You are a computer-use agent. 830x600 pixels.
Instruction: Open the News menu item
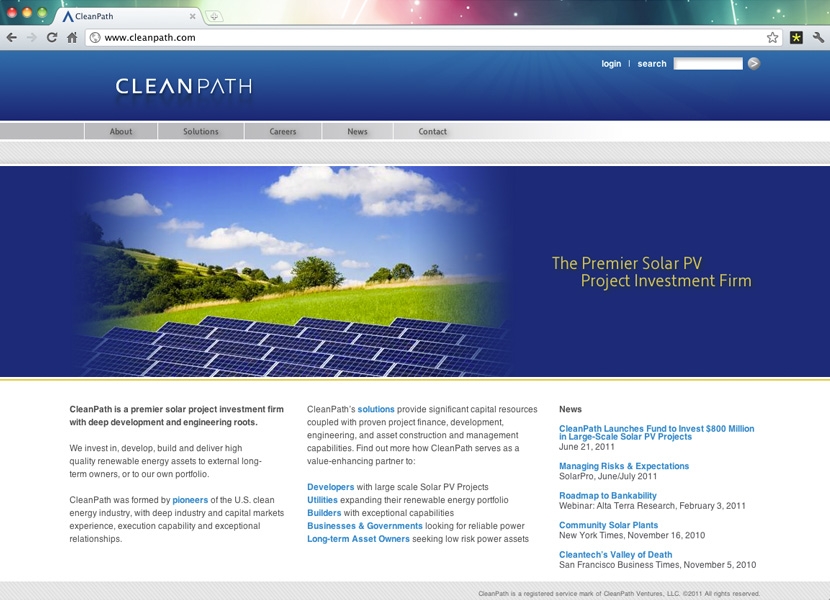[x=357, y=131]
